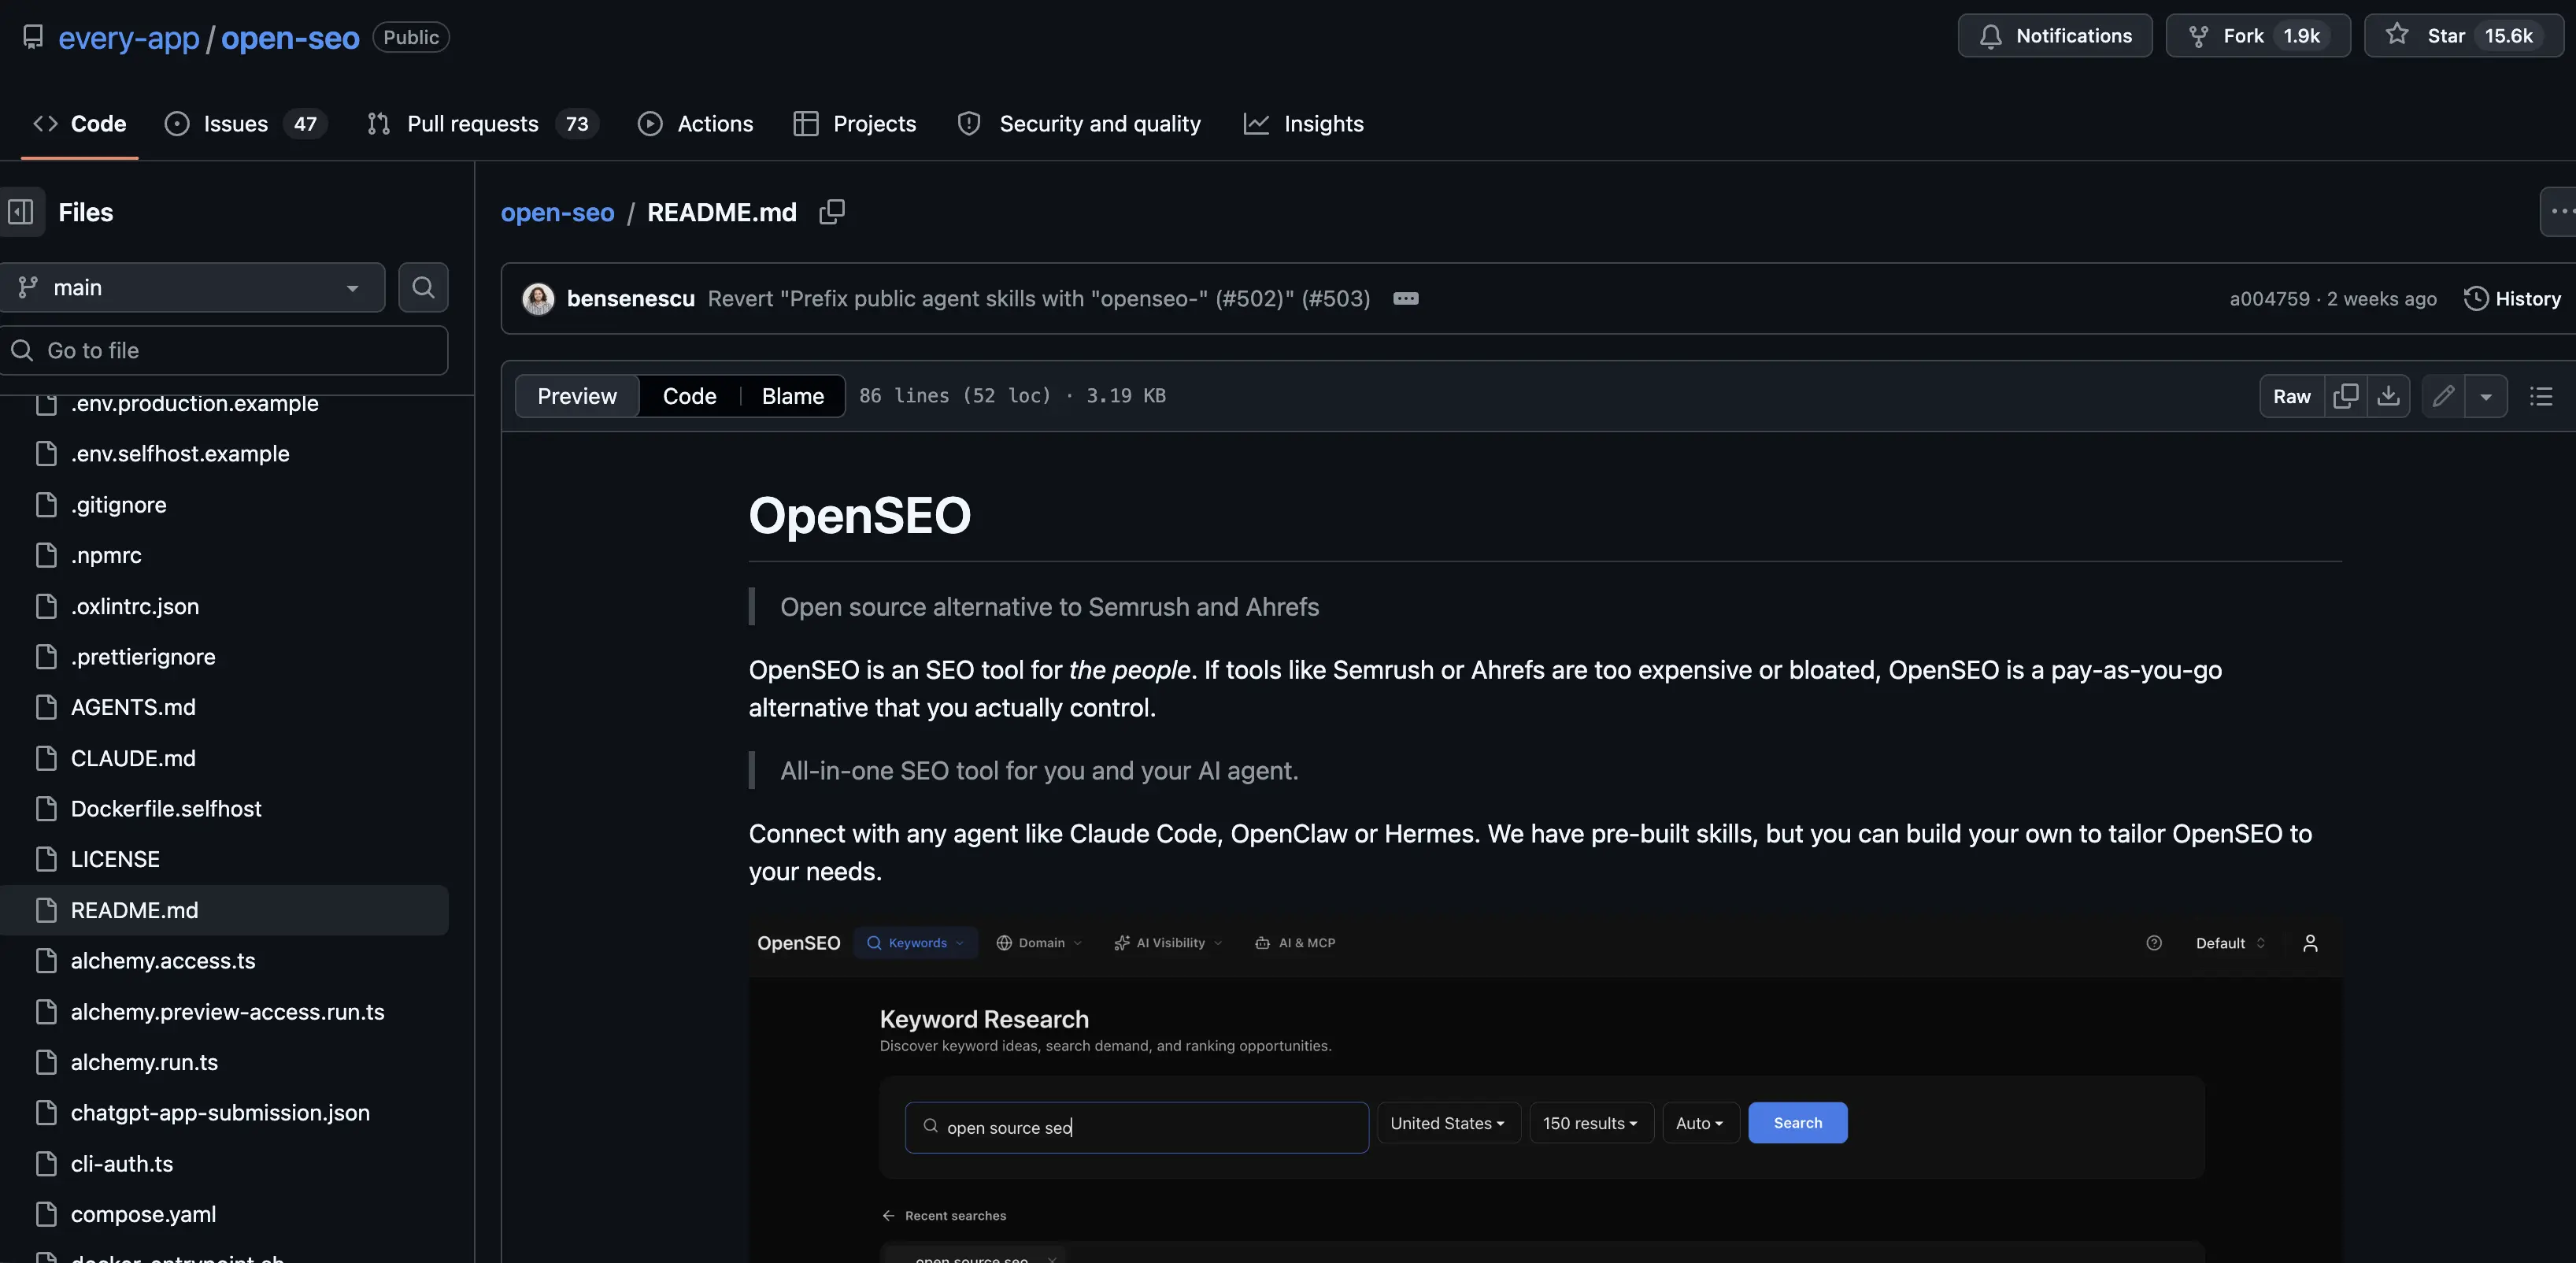Click the open-seo breadcrumb link
Screen dimensions: 2576x1263
(x=558, y=212)
